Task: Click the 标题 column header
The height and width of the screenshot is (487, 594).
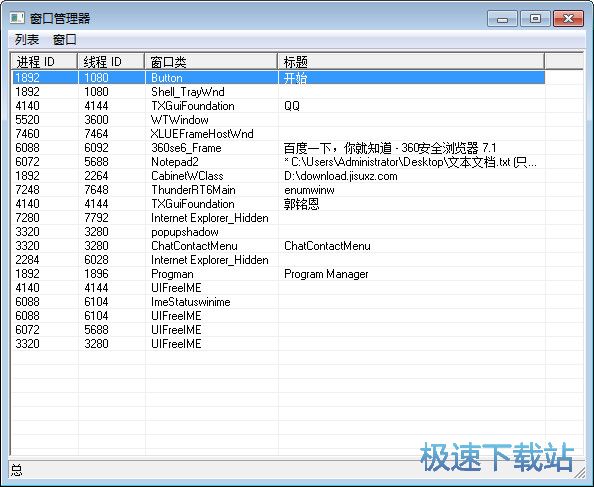Action: click(x=411, y=61)
